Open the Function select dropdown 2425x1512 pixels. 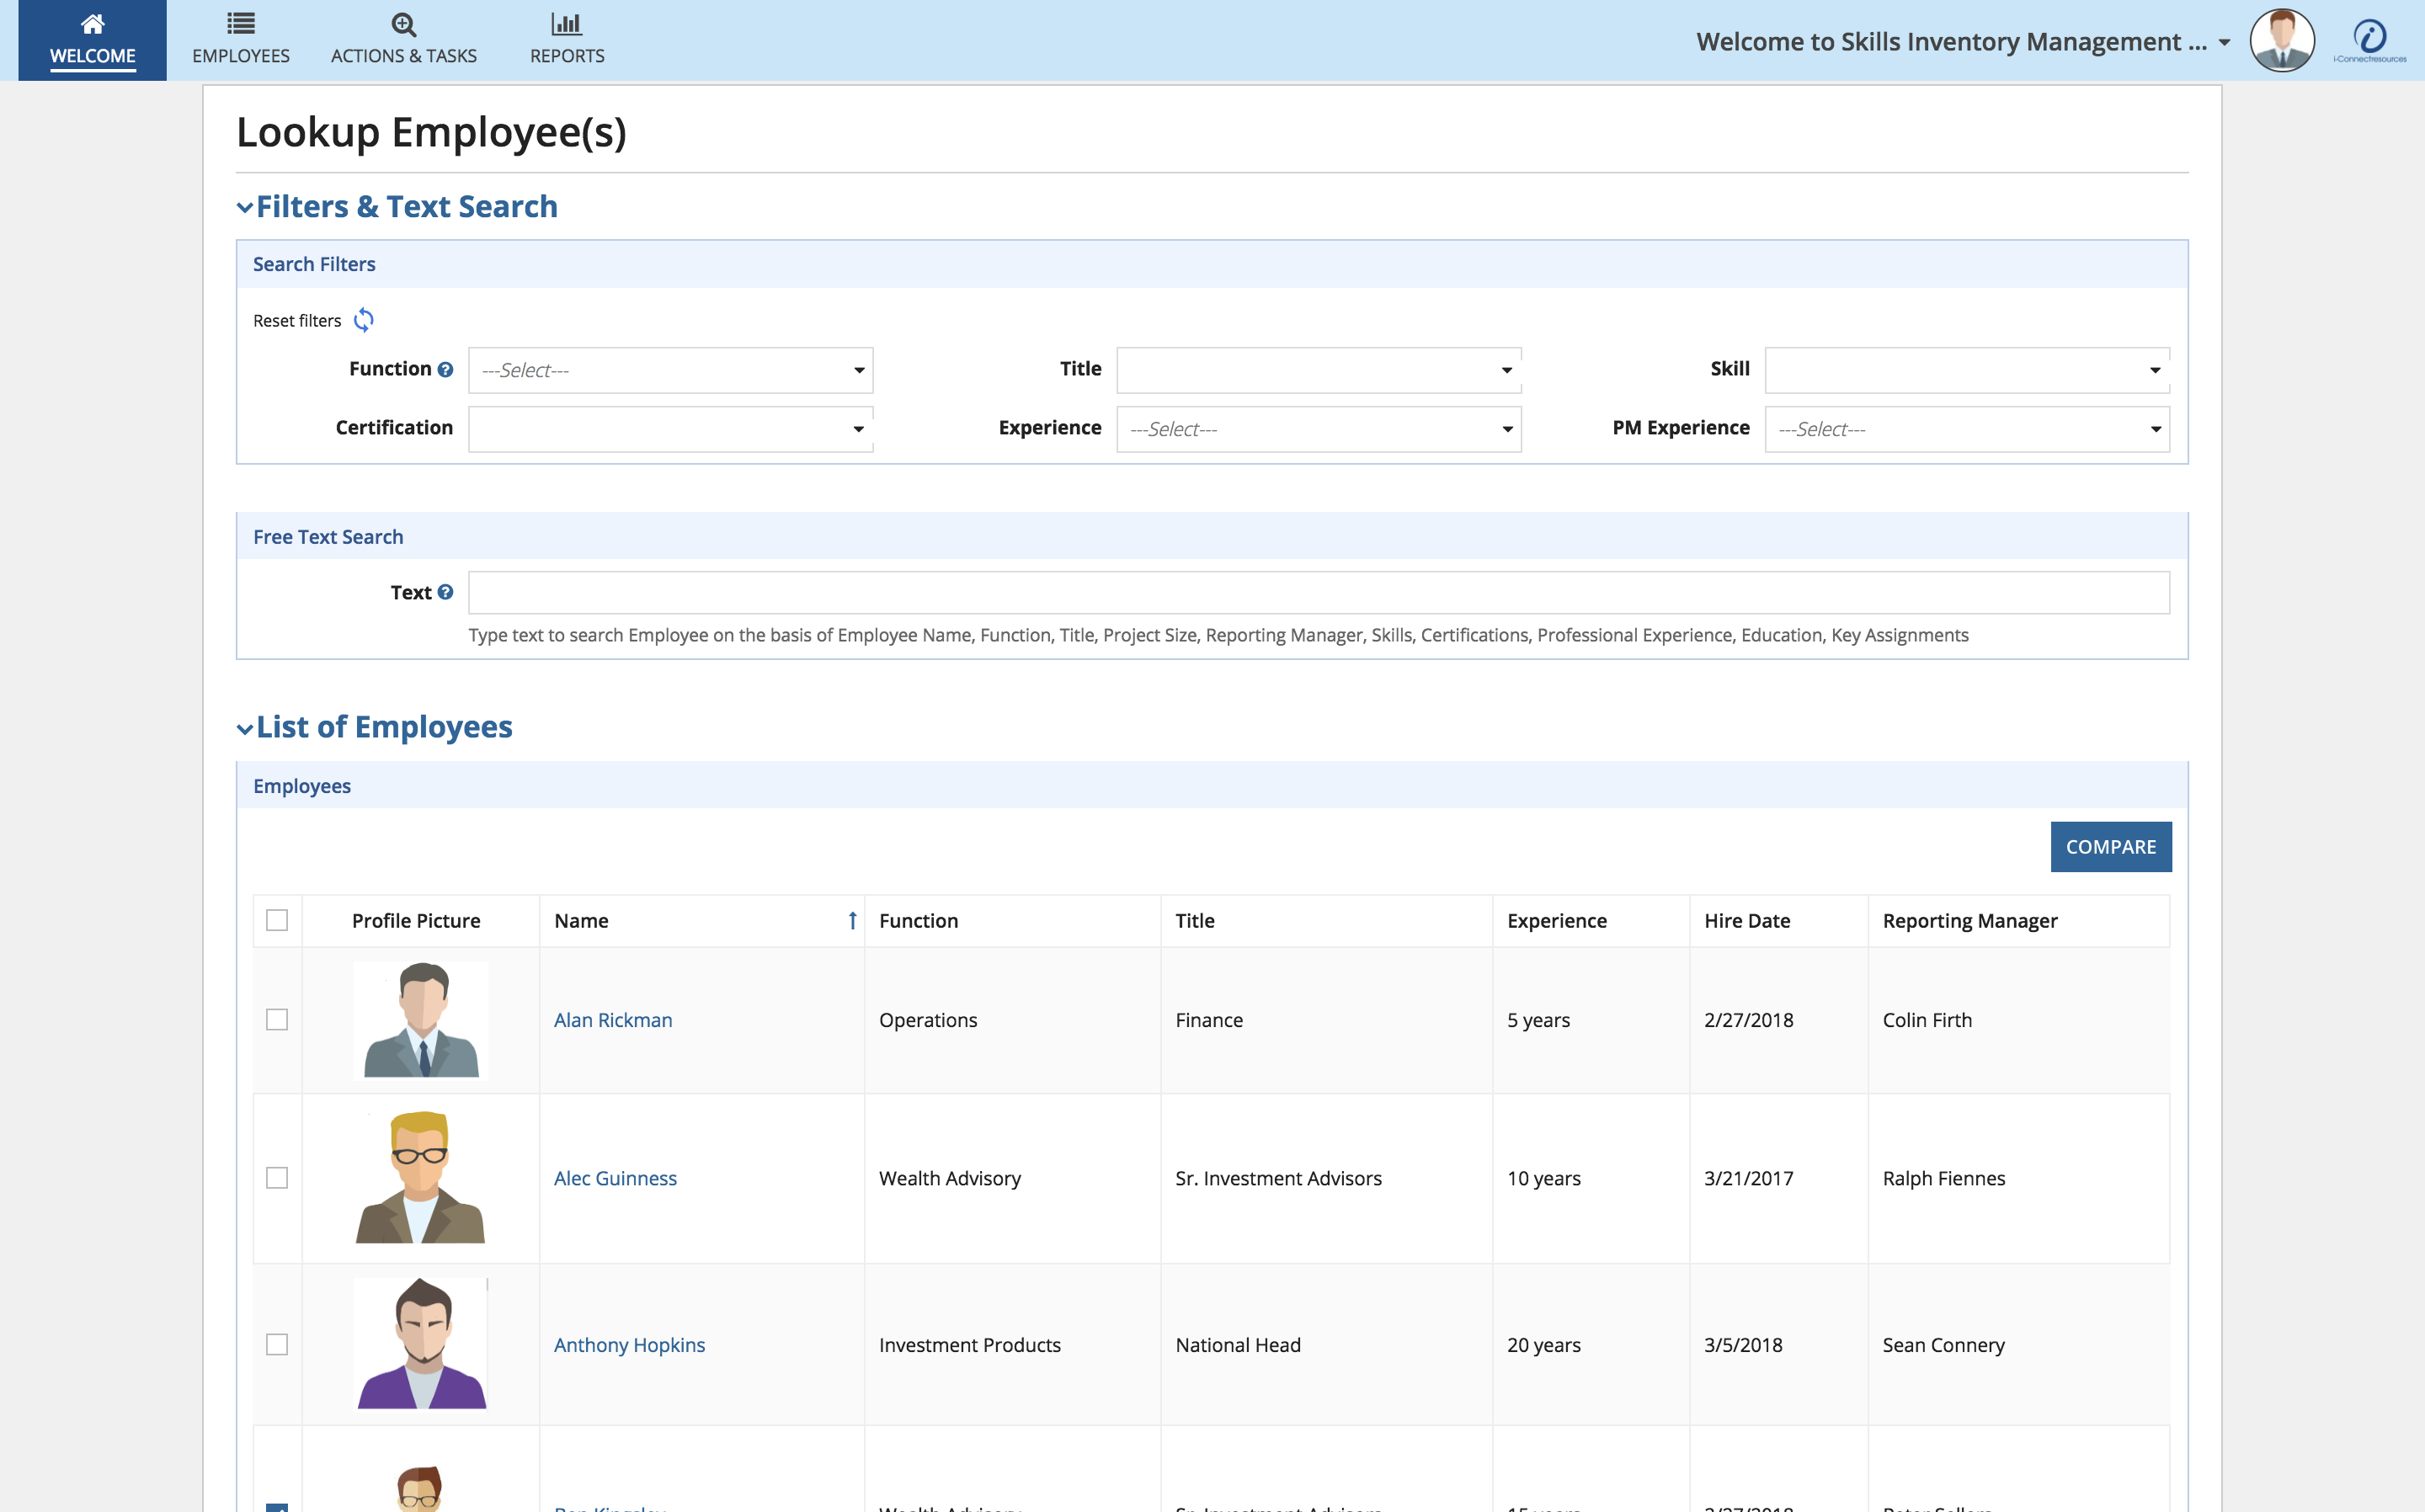click(671, 370)
